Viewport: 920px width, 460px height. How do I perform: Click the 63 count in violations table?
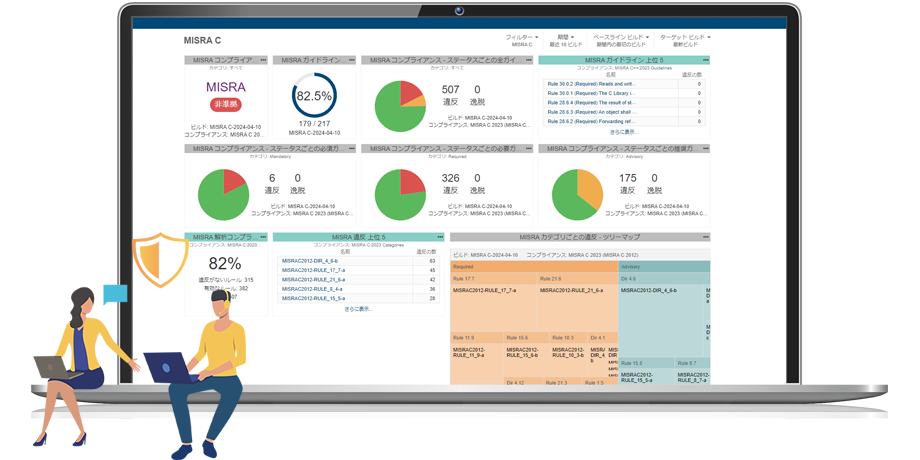432,261
